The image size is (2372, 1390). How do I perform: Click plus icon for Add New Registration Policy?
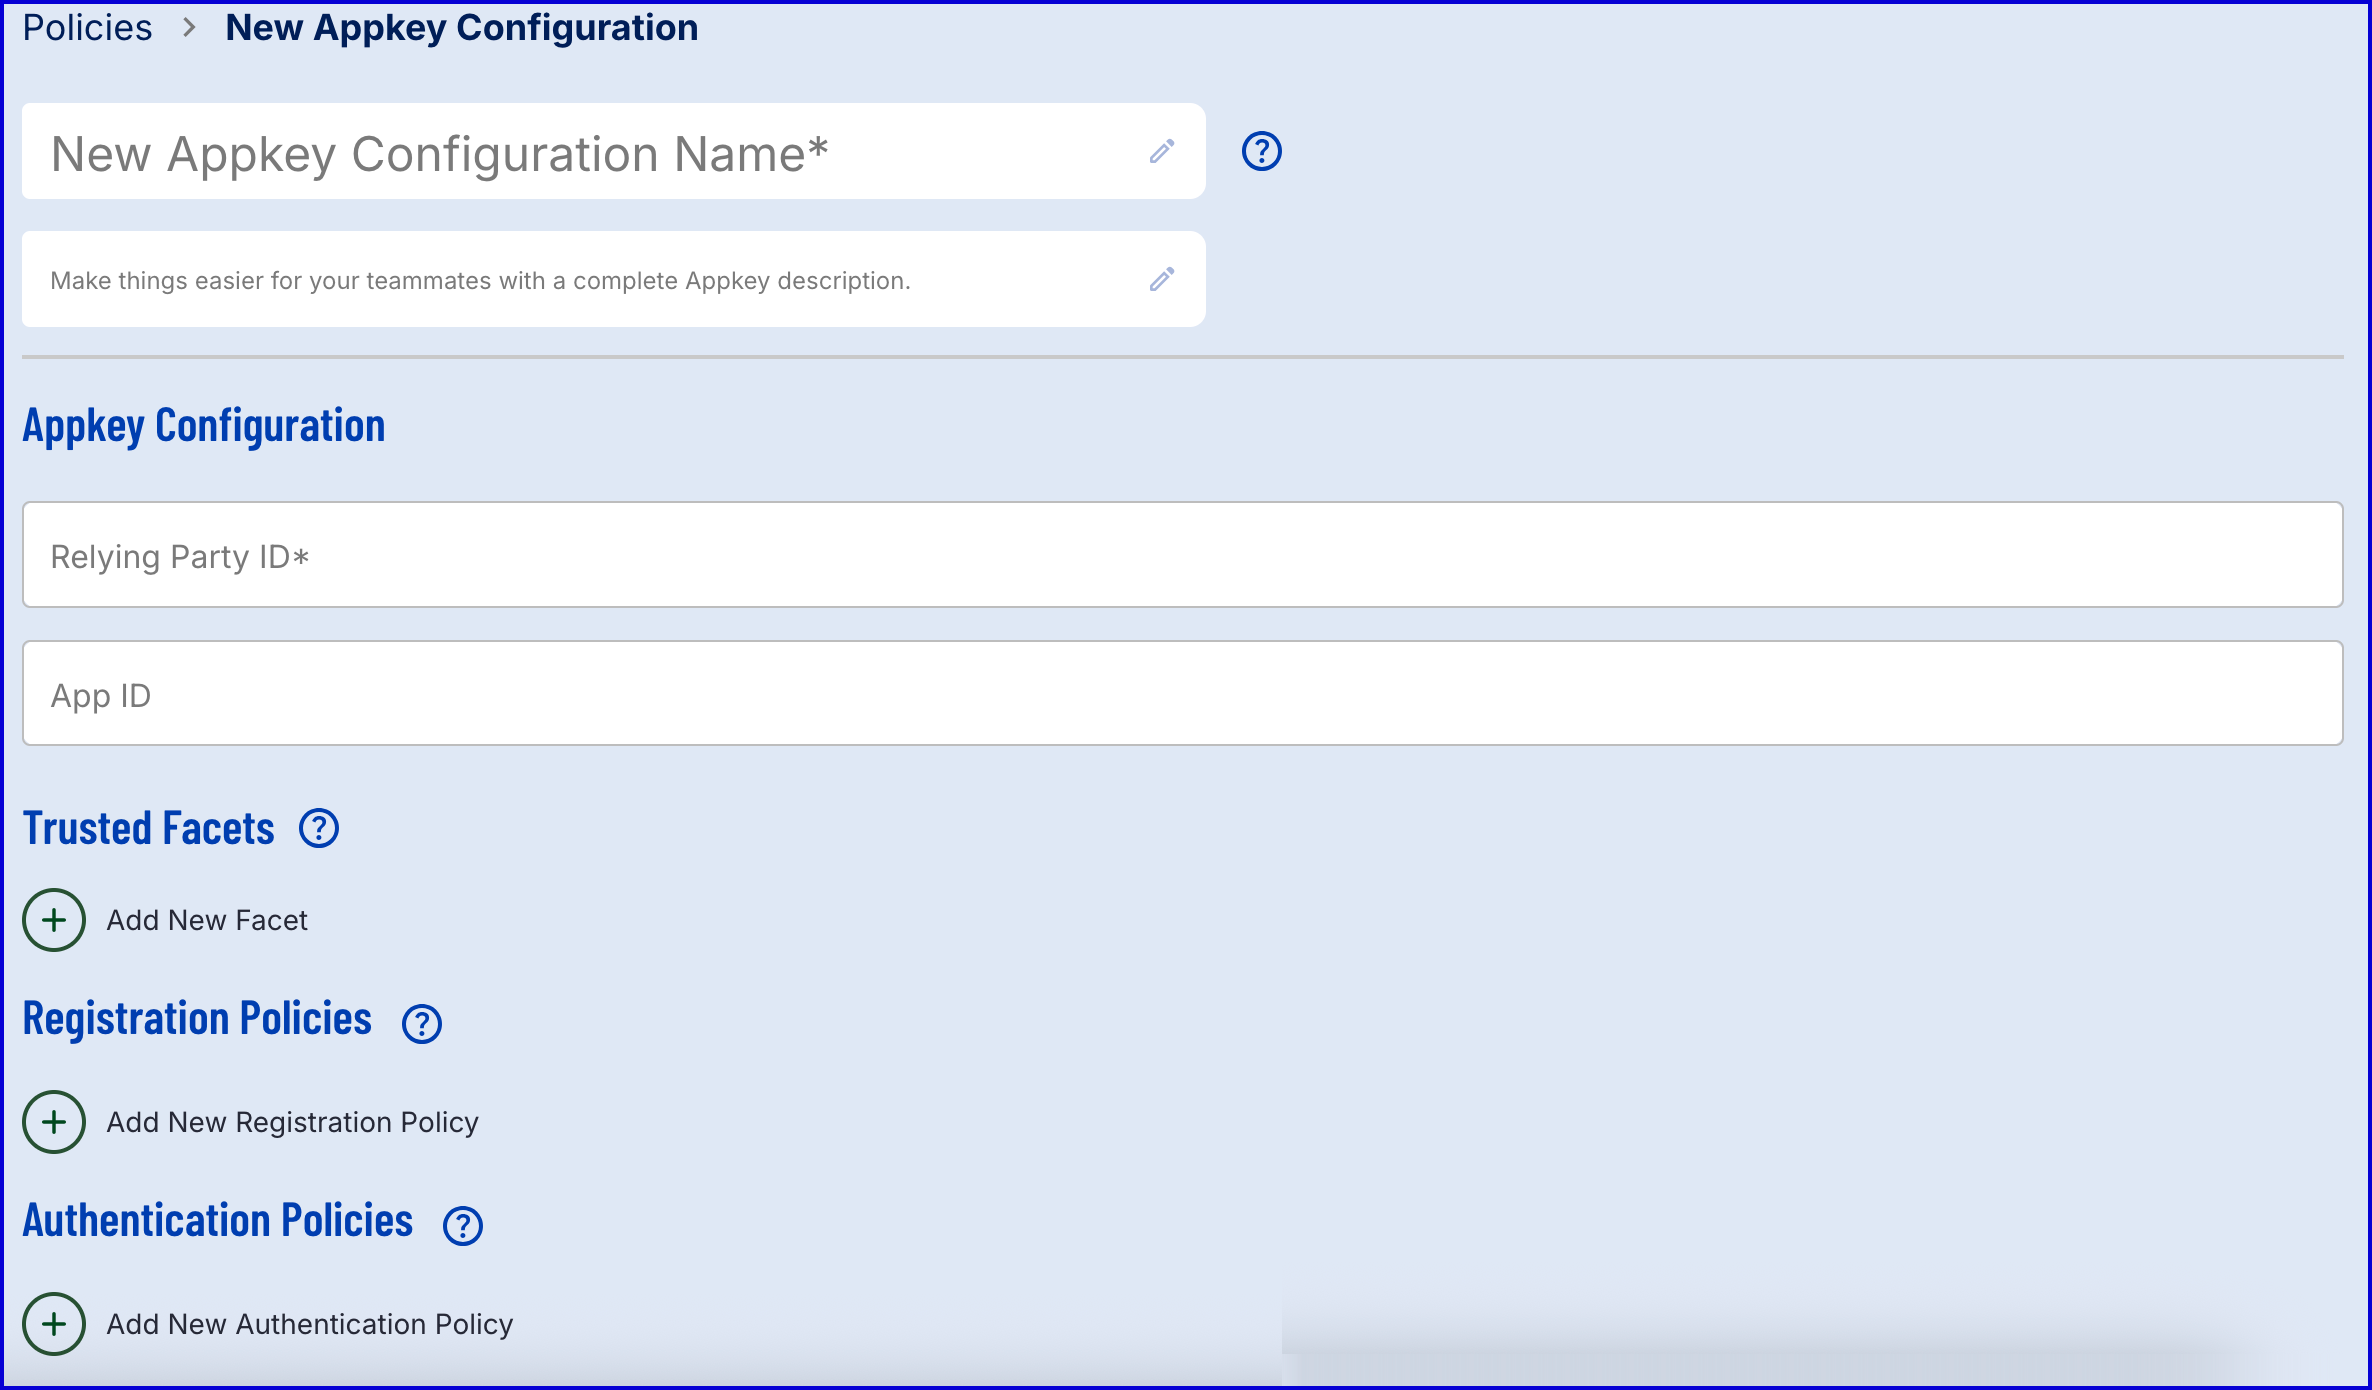(x=54, y=1122)
